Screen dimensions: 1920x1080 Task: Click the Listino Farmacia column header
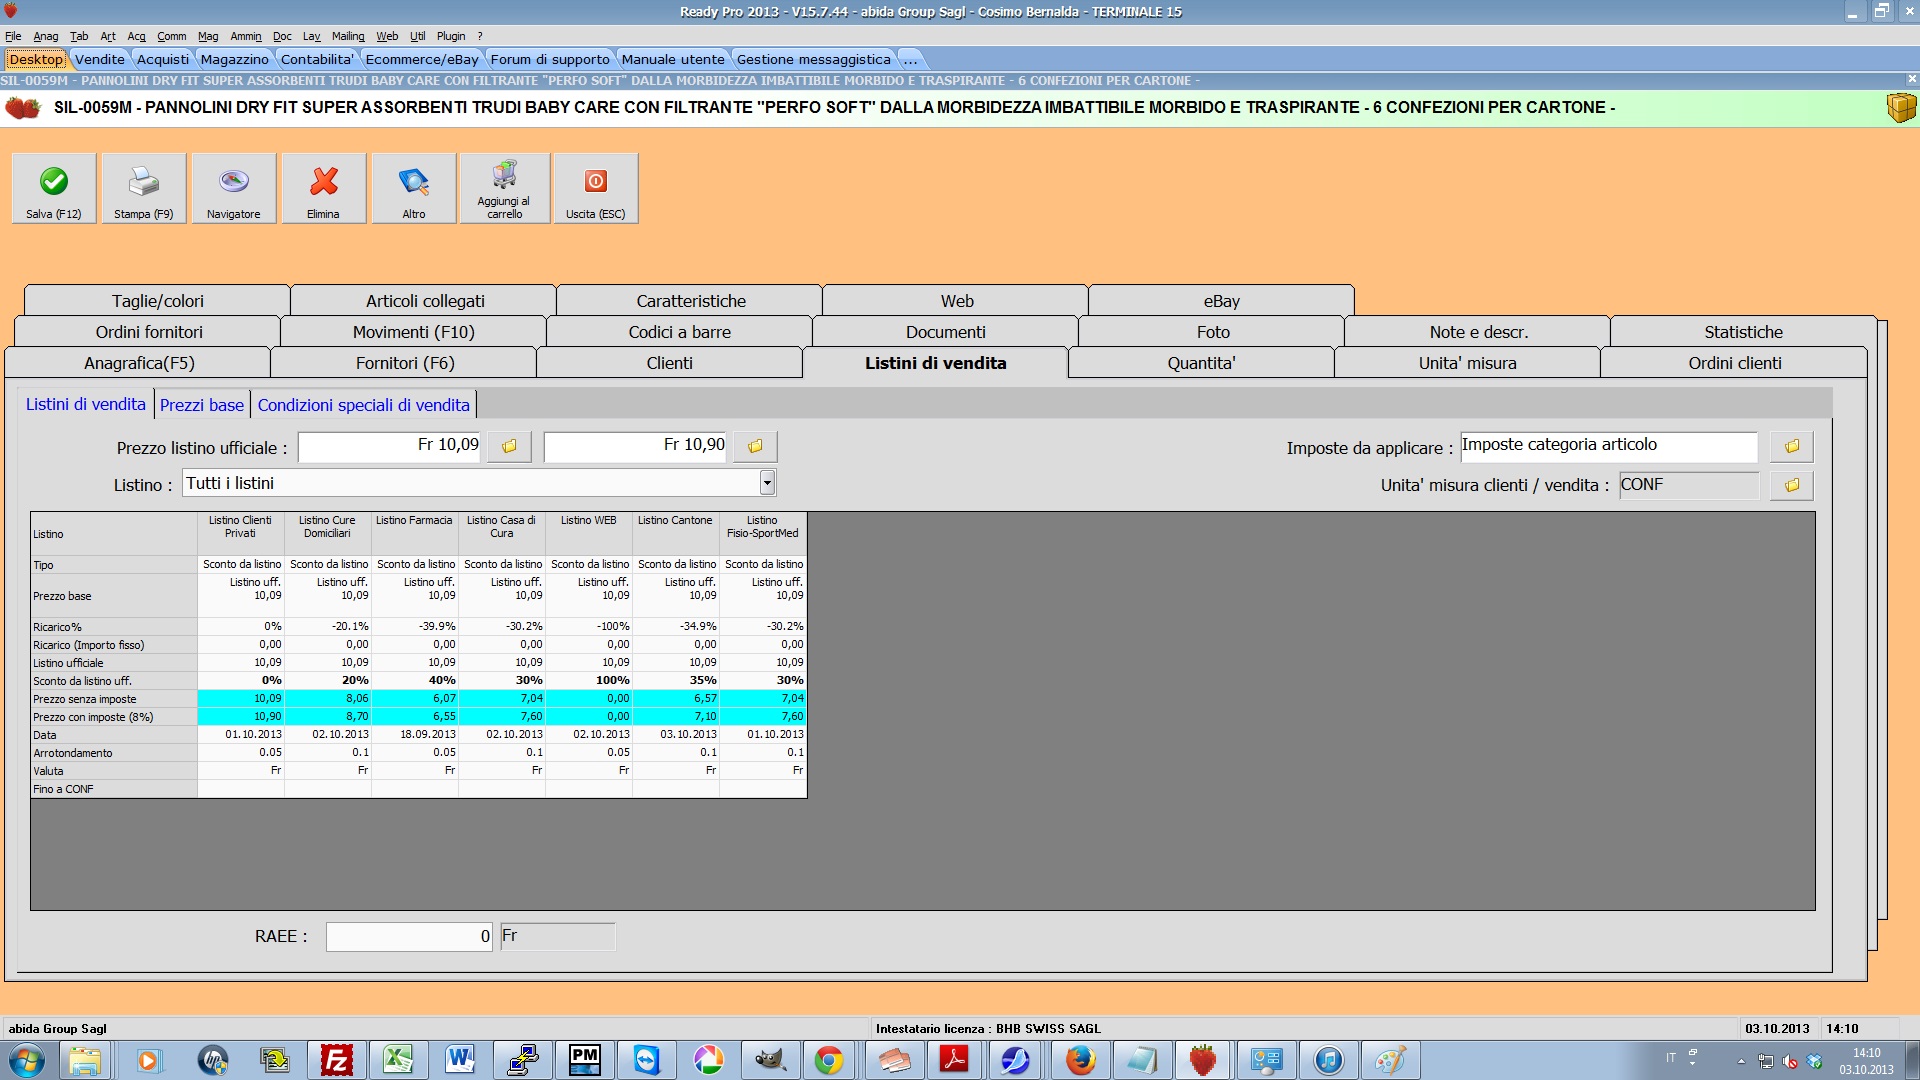point(414,533)
